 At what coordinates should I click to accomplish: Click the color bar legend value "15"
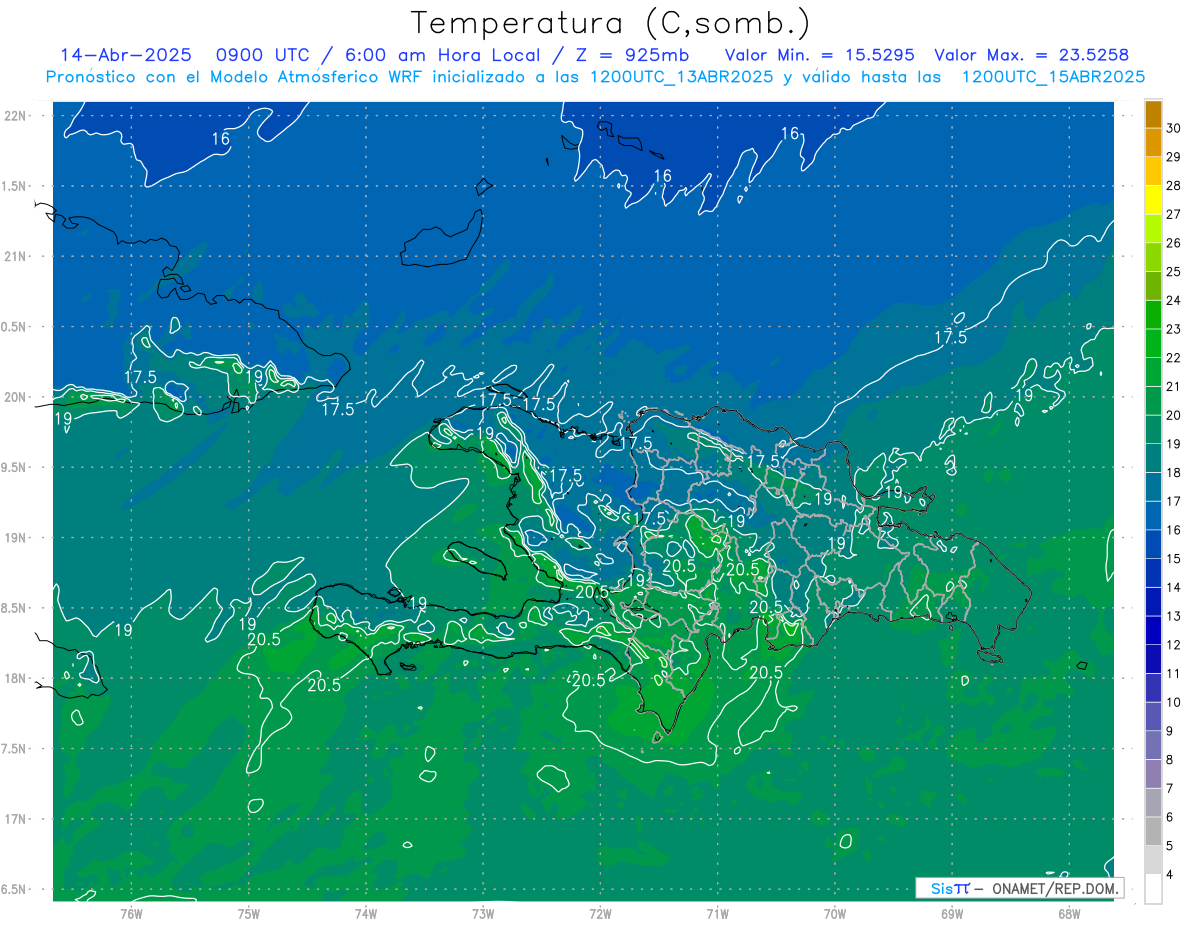pyautogui.click(x=1174, y=559)
